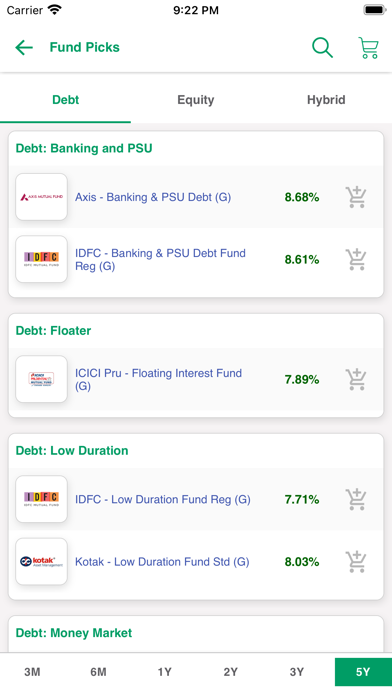Image resolution: width=392 pixels, height=696 pixels.
Task: Go back using the arrow icon
Action: (x=24, y=47)
